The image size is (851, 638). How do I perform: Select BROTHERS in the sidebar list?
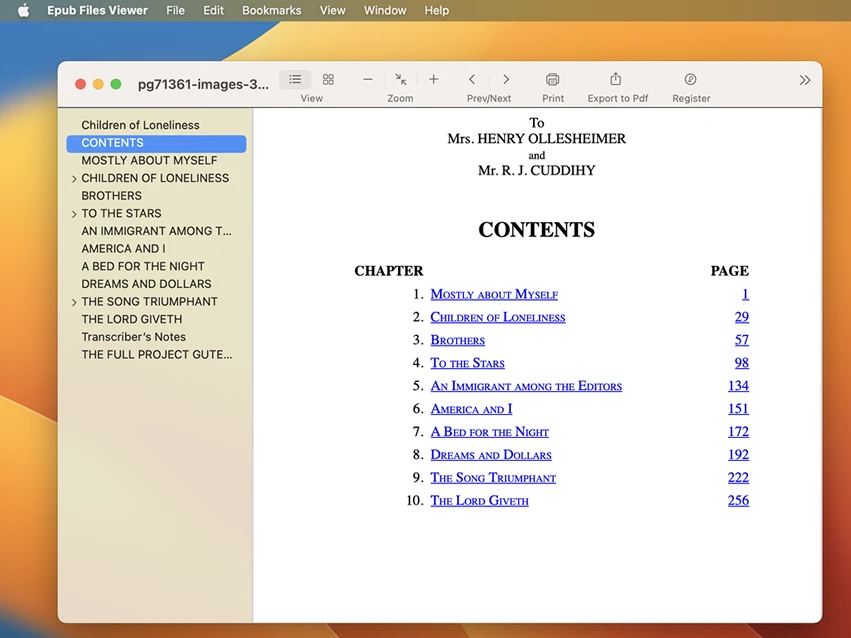coord(113,195)
